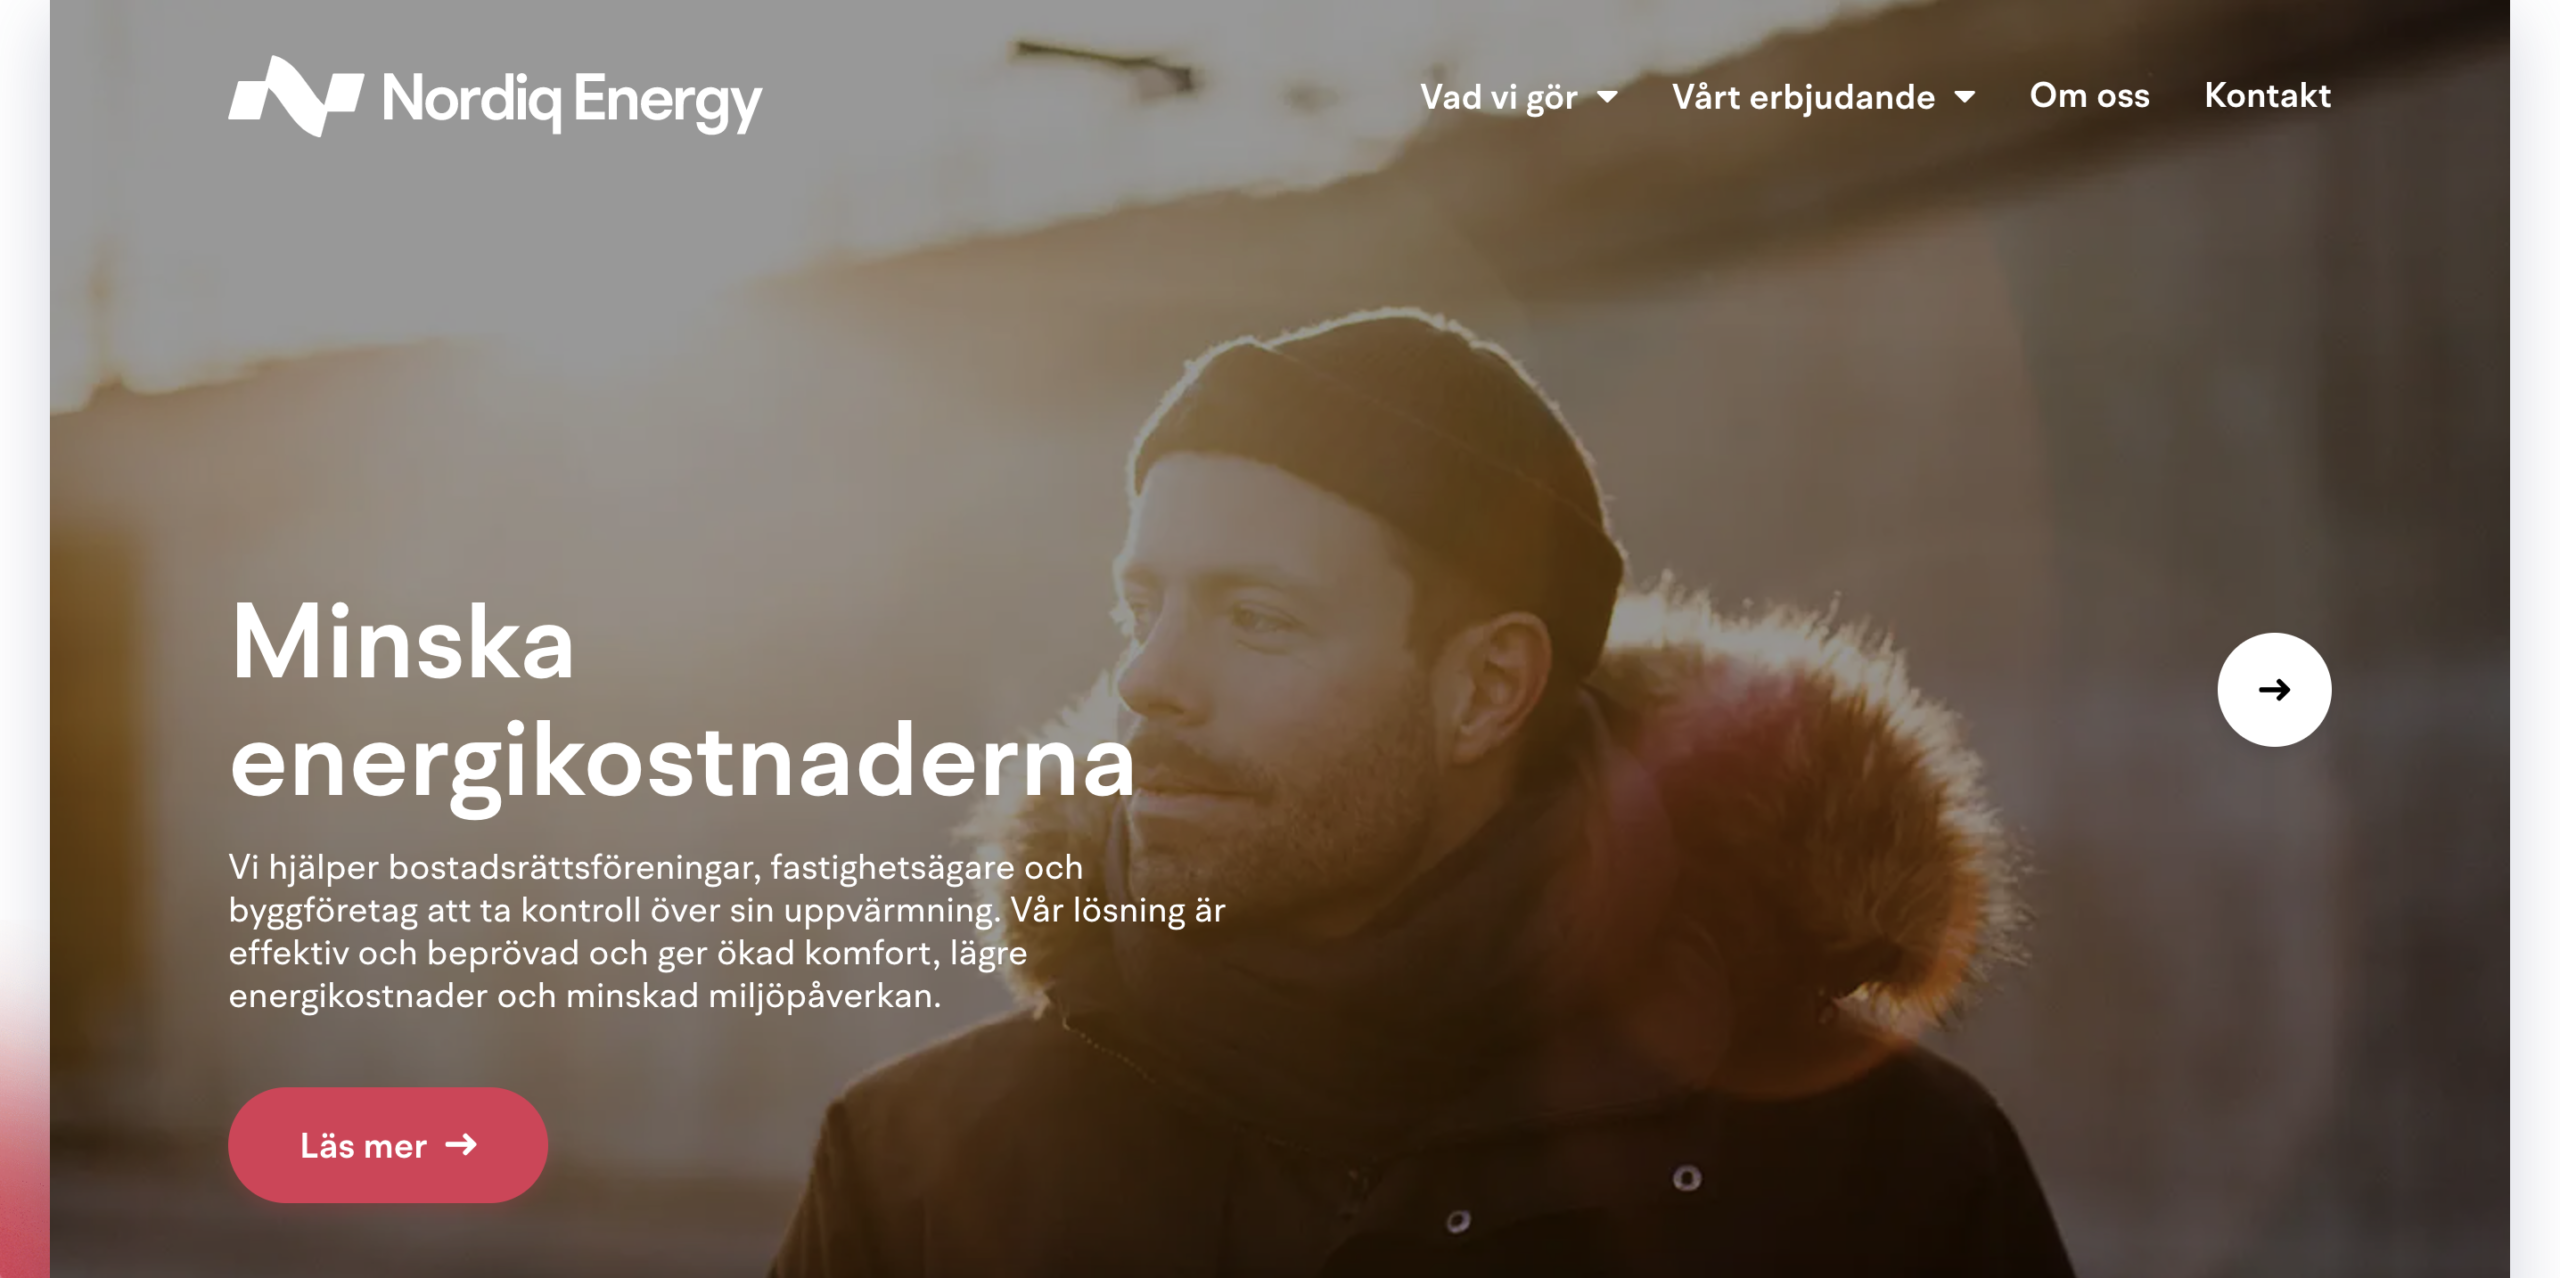Screen dimensions: 2560x1278
Task: Click the red Läs mer button
Action: [x=388, y=1145]
